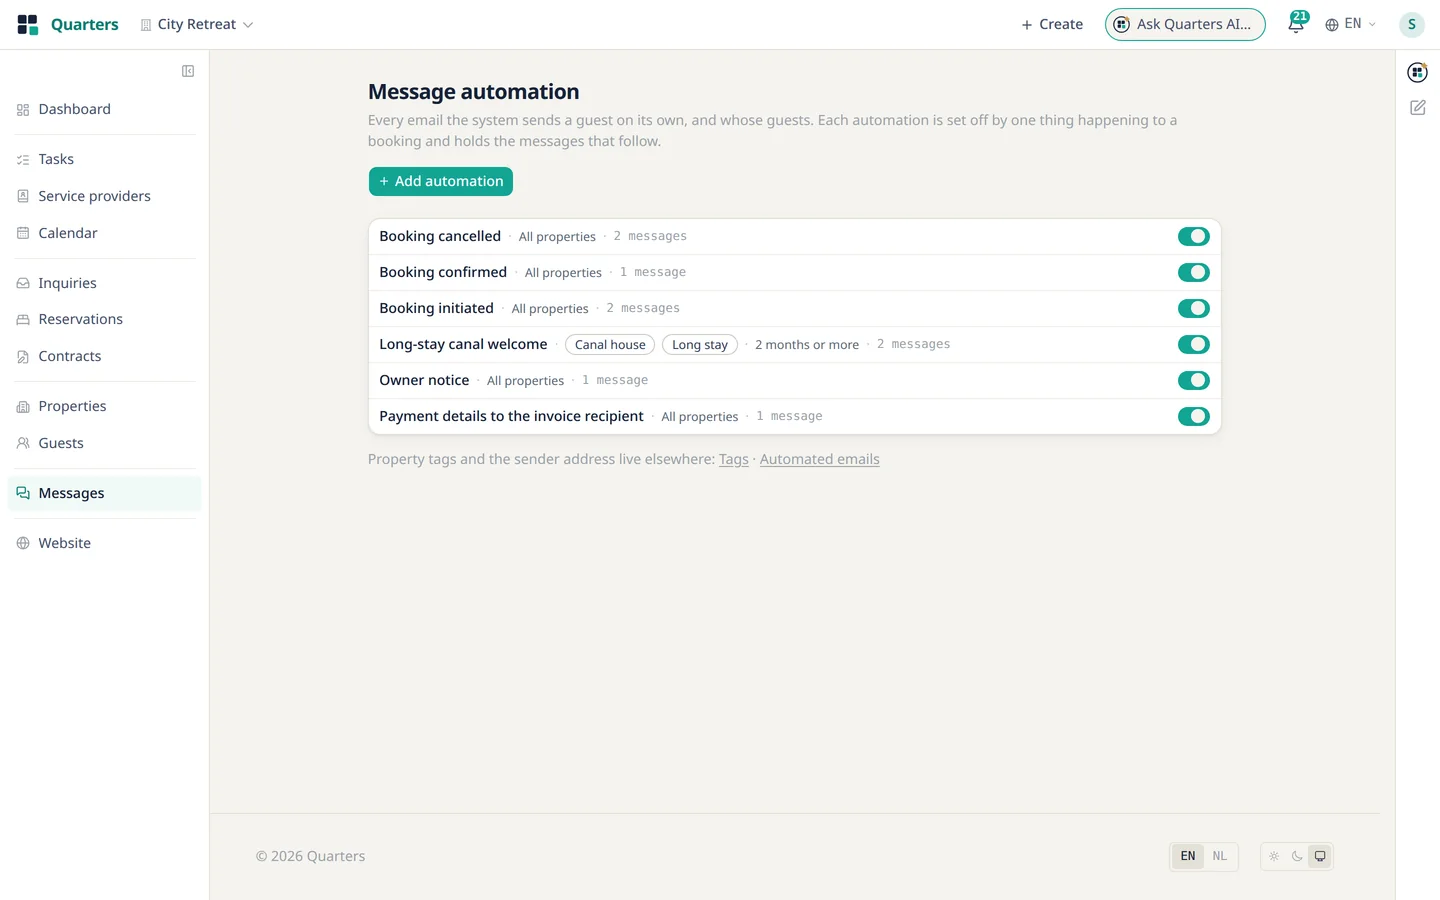Open the City Retreat workspace dropdown

[197, 25]
